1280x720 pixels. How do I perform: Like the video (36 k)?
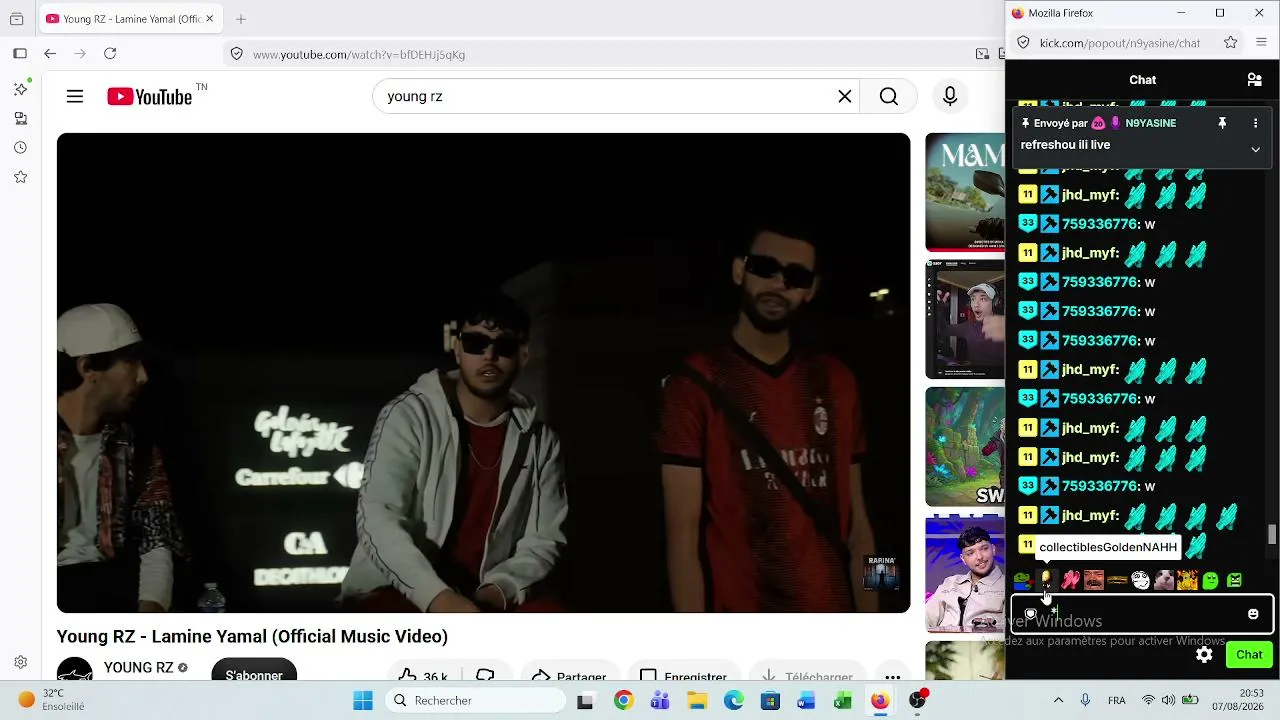click(x=423, y=676)
